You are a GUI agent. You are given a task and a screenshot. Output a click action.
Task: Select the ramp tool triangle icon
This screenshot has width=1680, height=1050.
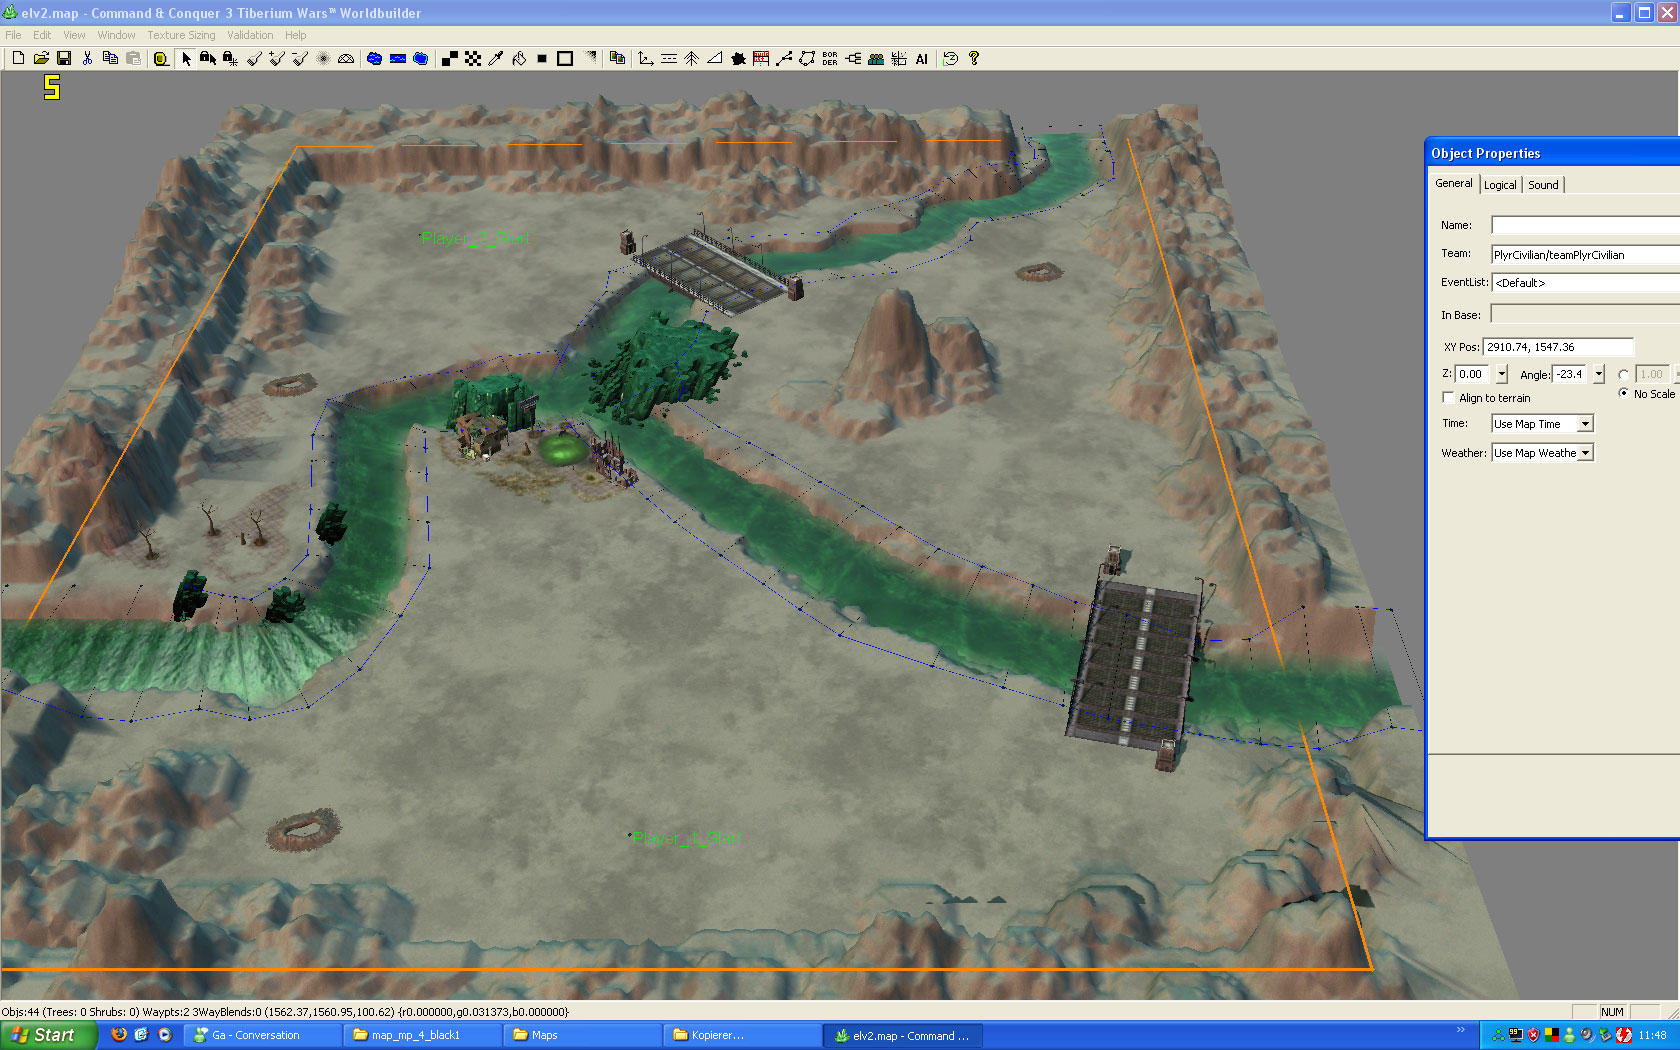714,58
